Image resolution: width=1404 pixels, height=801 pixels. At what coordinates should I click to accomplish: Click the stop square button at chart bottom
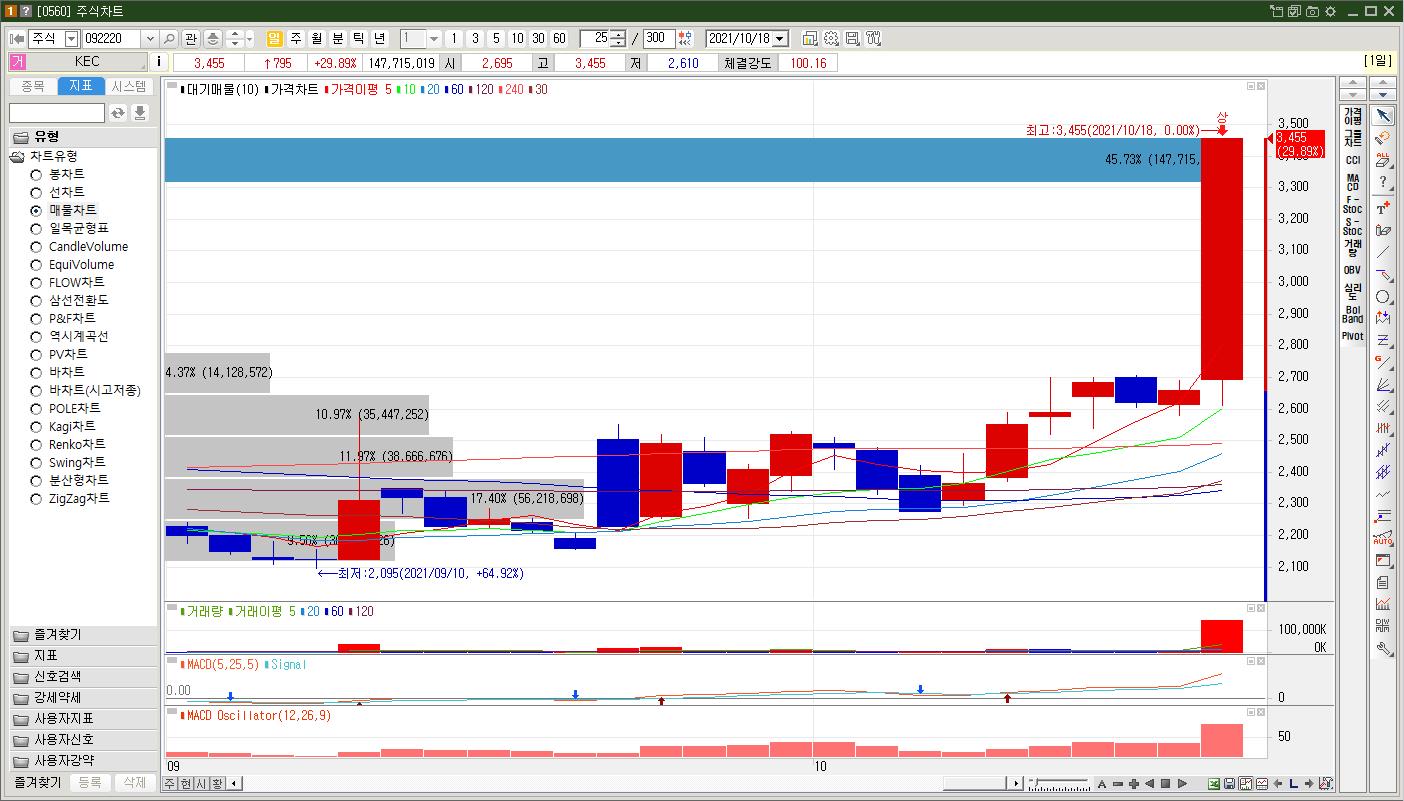[1166, 784]
